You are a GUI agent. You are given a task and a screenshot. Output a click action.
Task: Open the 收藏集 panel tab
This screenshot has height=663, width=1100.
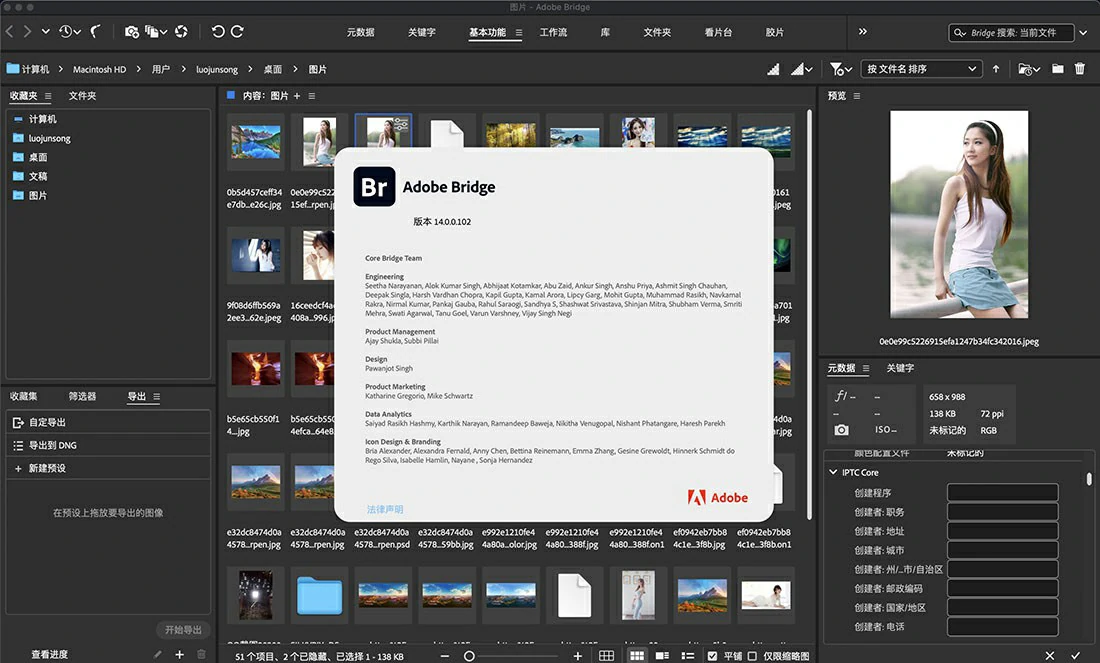click(x=24, y=396)
